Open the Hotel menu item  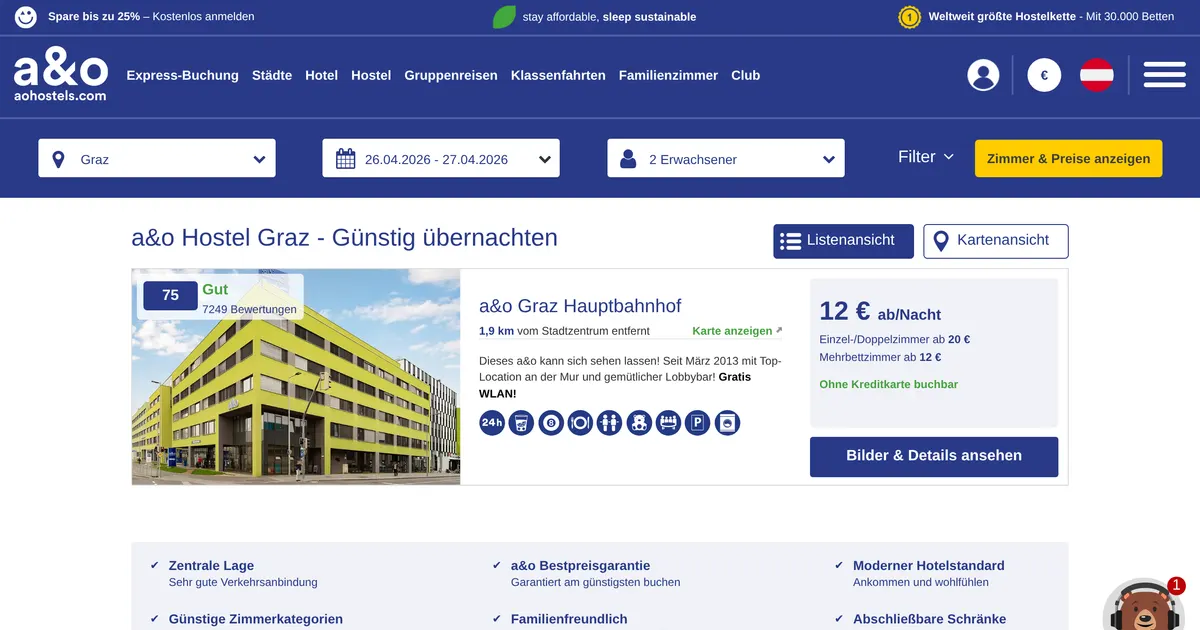322,75
